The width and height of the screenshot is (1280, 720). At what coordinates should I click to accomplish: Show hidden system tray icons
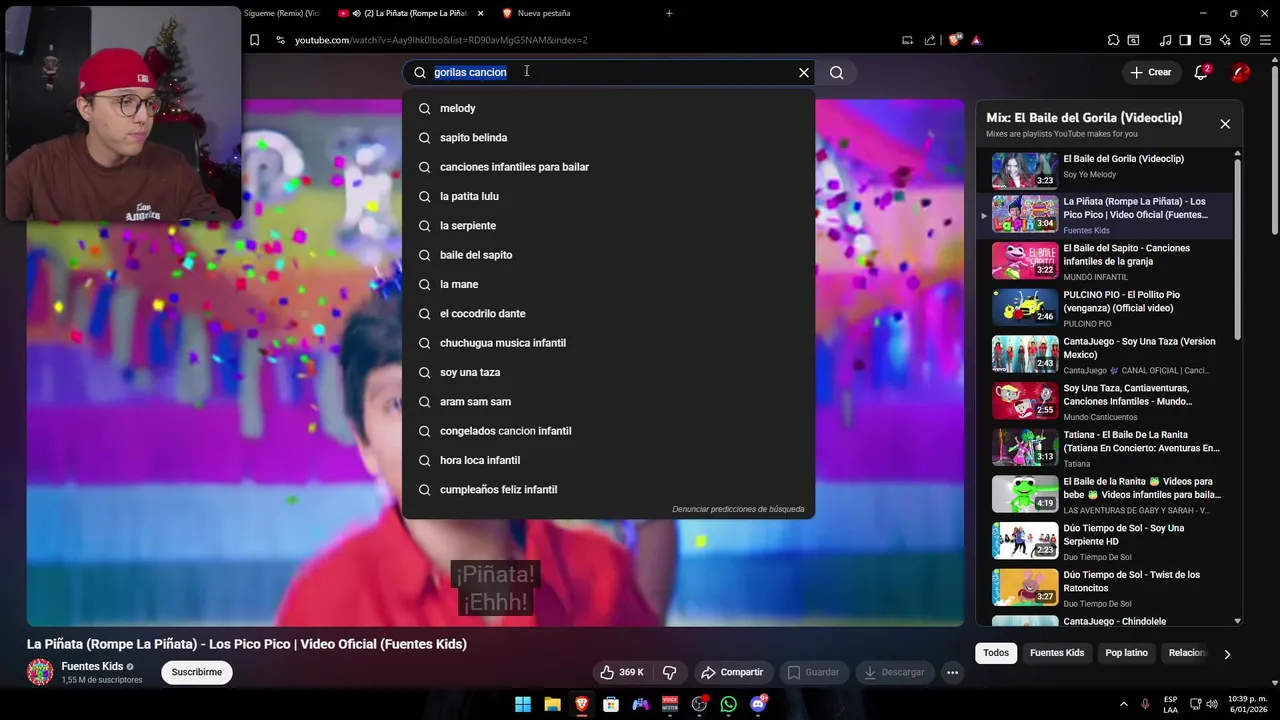coord(1123,704)
